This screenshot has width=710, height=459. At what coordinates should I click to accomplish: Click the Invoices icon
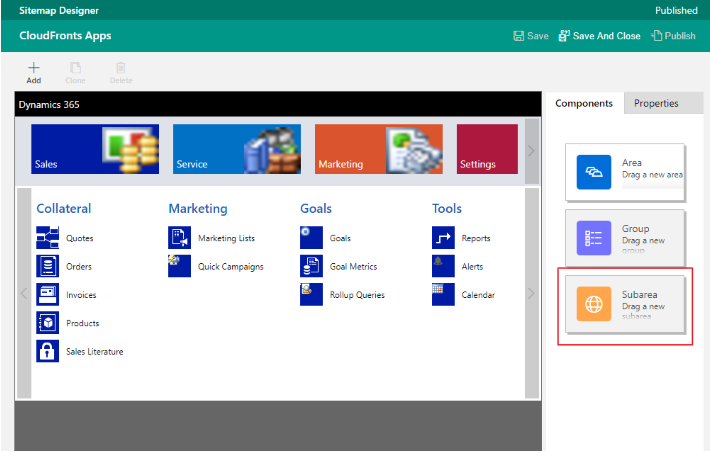48,295
